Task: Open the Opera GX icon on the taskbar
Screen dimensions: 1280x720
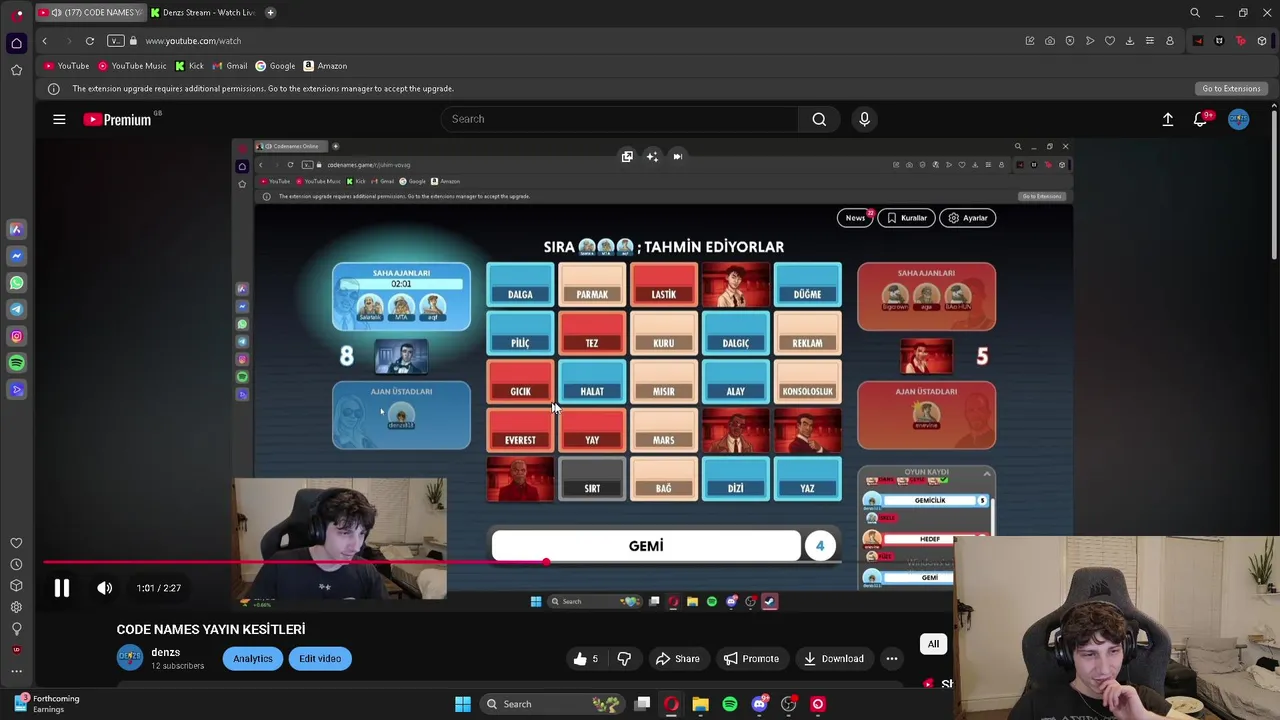Action: click(x=671, y=704)
